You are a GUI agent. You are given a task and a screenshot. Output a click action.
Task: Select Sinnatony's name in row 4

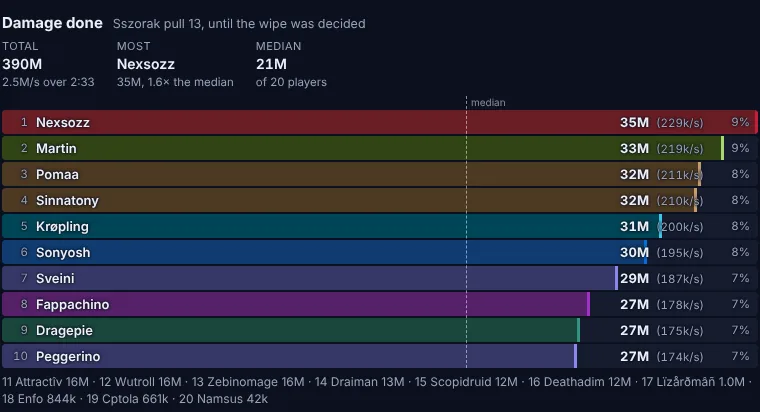pyautogui.click(x=67, y=201)
